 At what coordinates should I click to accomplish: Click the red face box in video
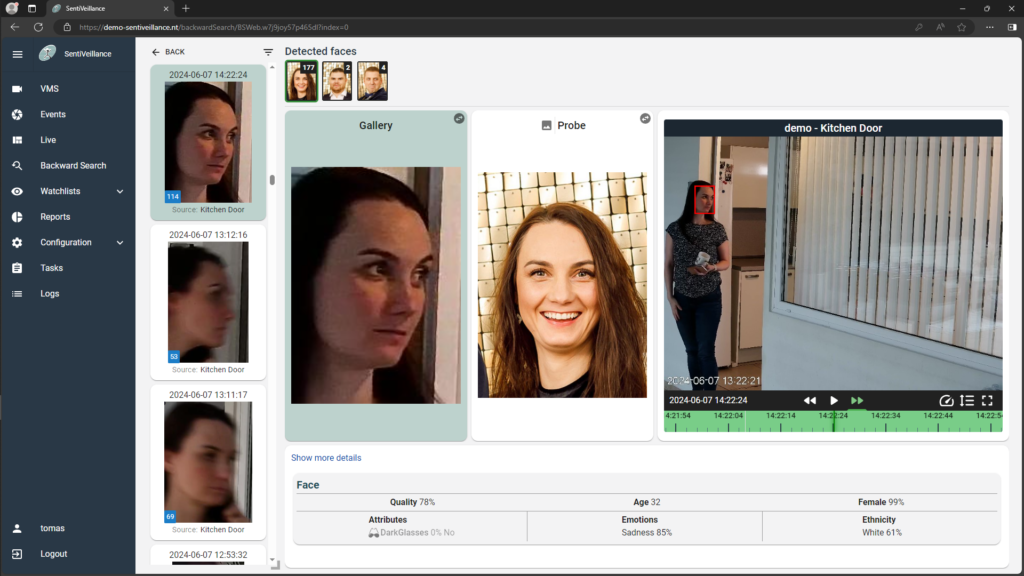[x=704, y=199]
